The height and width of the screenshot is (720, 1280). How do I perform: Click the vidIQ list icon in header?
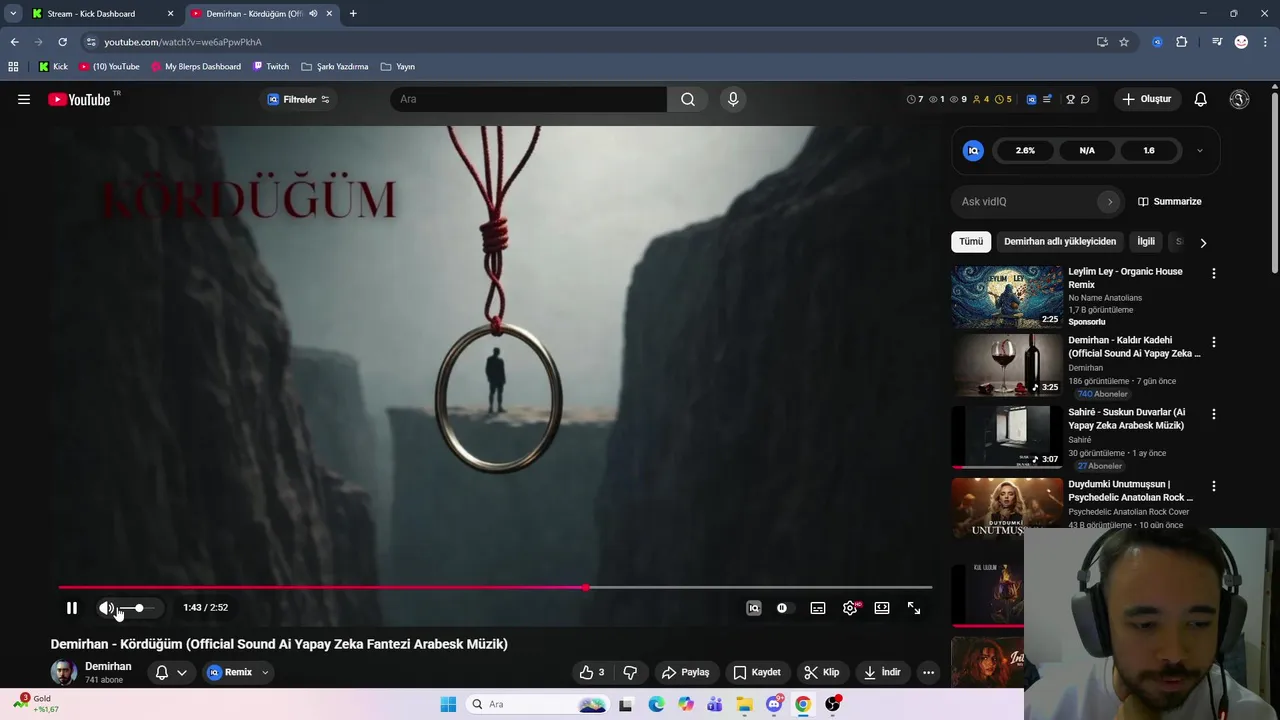point(1047,99)
